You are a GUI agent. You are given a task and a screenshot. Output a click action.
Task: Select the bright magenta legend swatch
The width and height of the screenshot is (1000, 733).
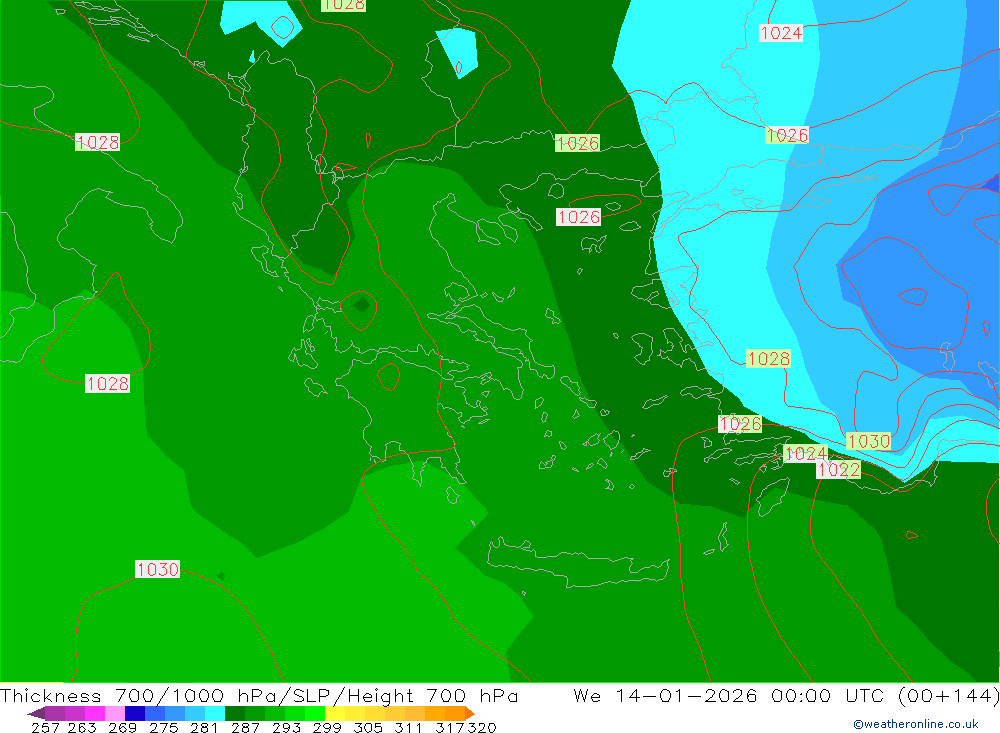(93, 713)
